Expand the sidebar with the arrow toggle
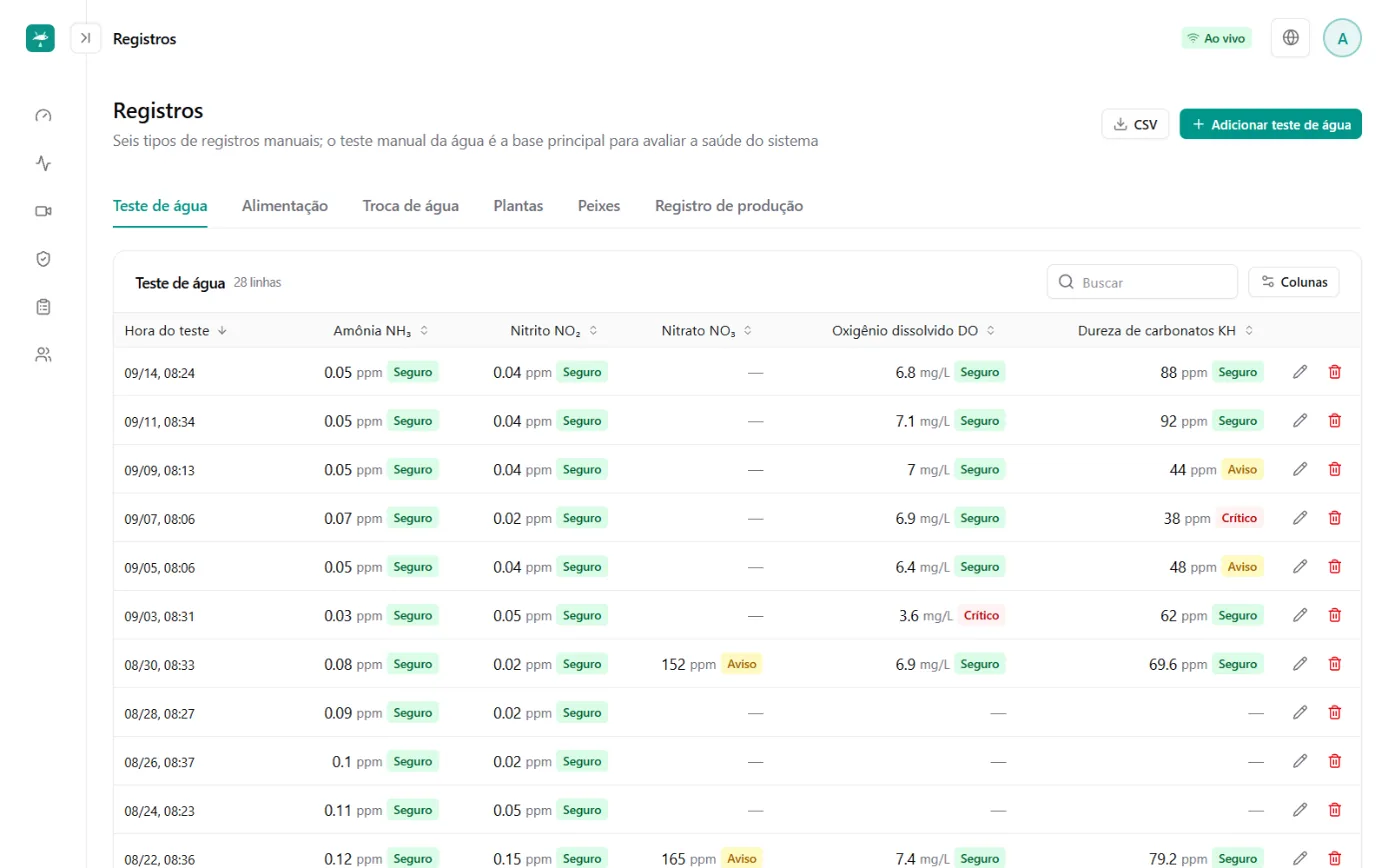Image resolution: width=1388 pixels, height=868 pixels. 86,38
